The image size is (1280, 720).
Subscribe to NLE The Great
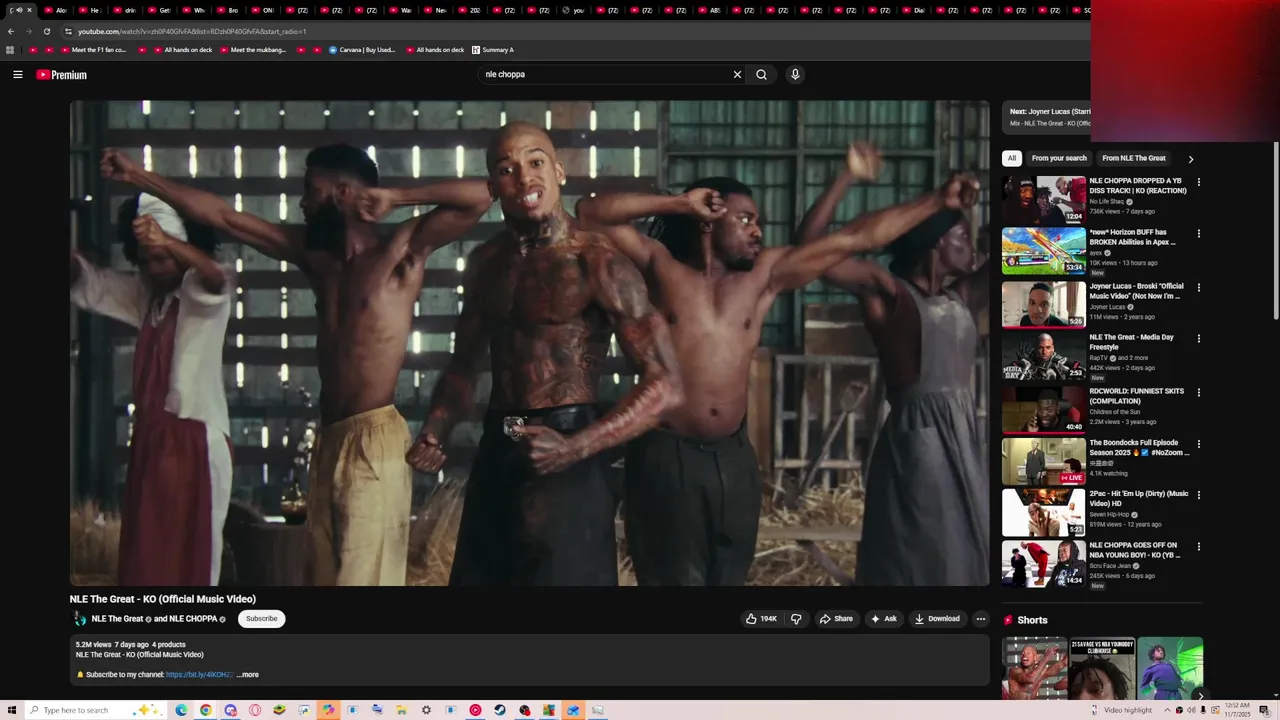(262, 619)
